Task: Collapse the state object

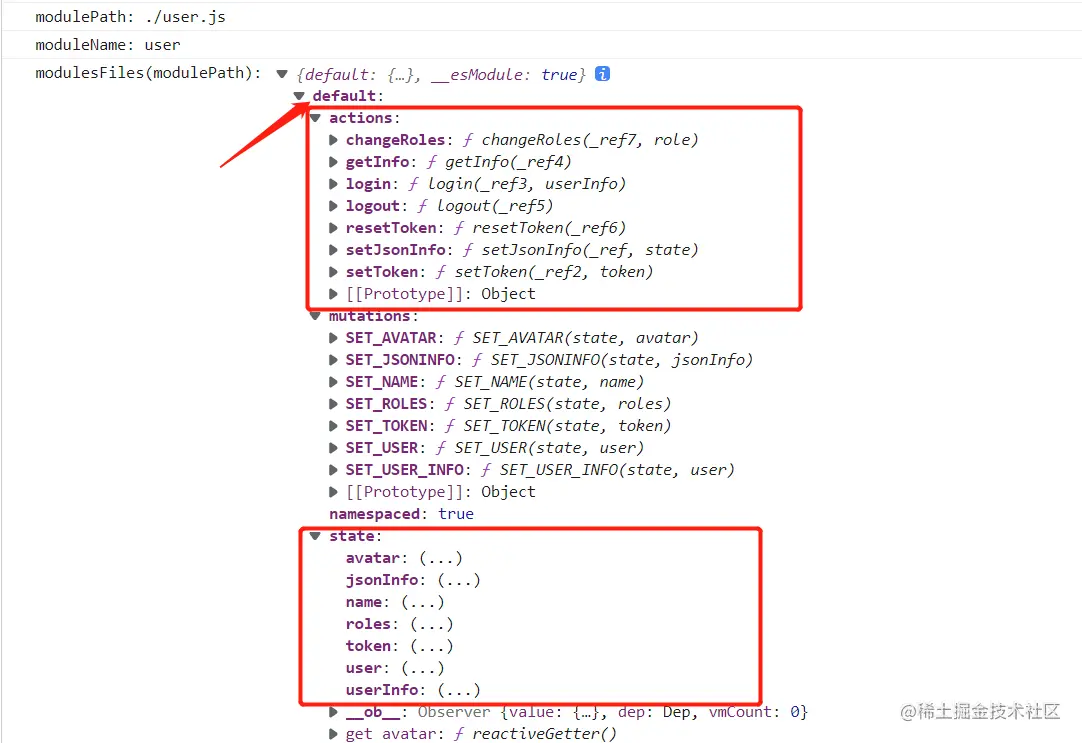Action: (315, 536)
